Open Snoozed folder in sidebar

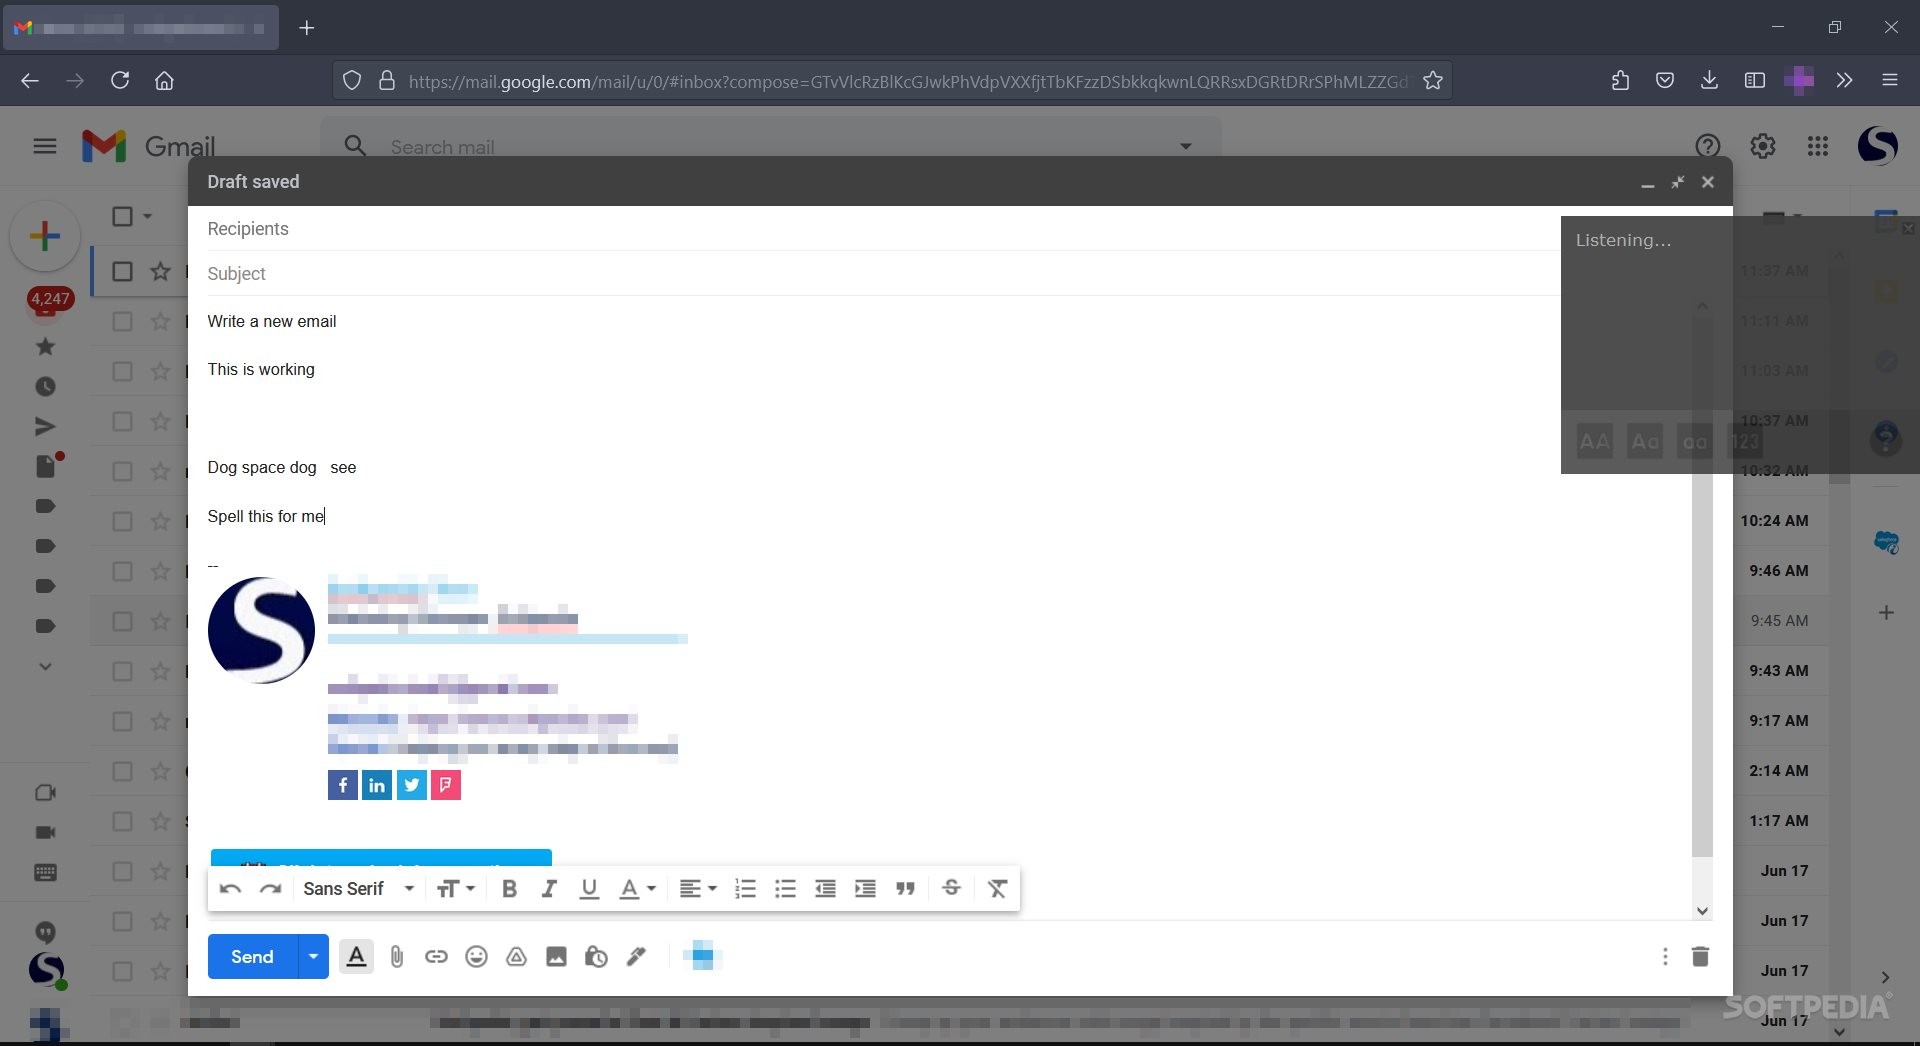45,386
